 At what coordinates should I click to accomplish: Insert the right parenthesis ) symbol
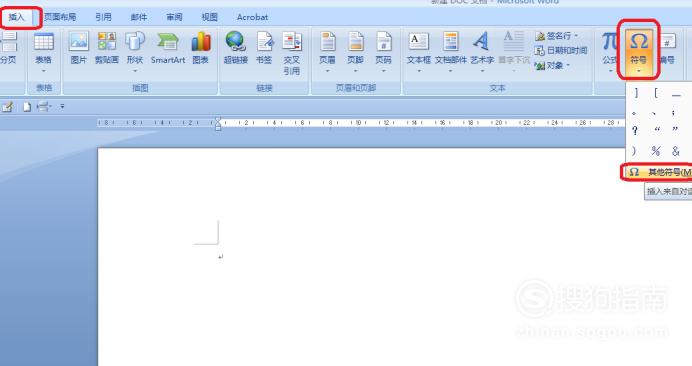pyautogui.click(x=634, y=151)
